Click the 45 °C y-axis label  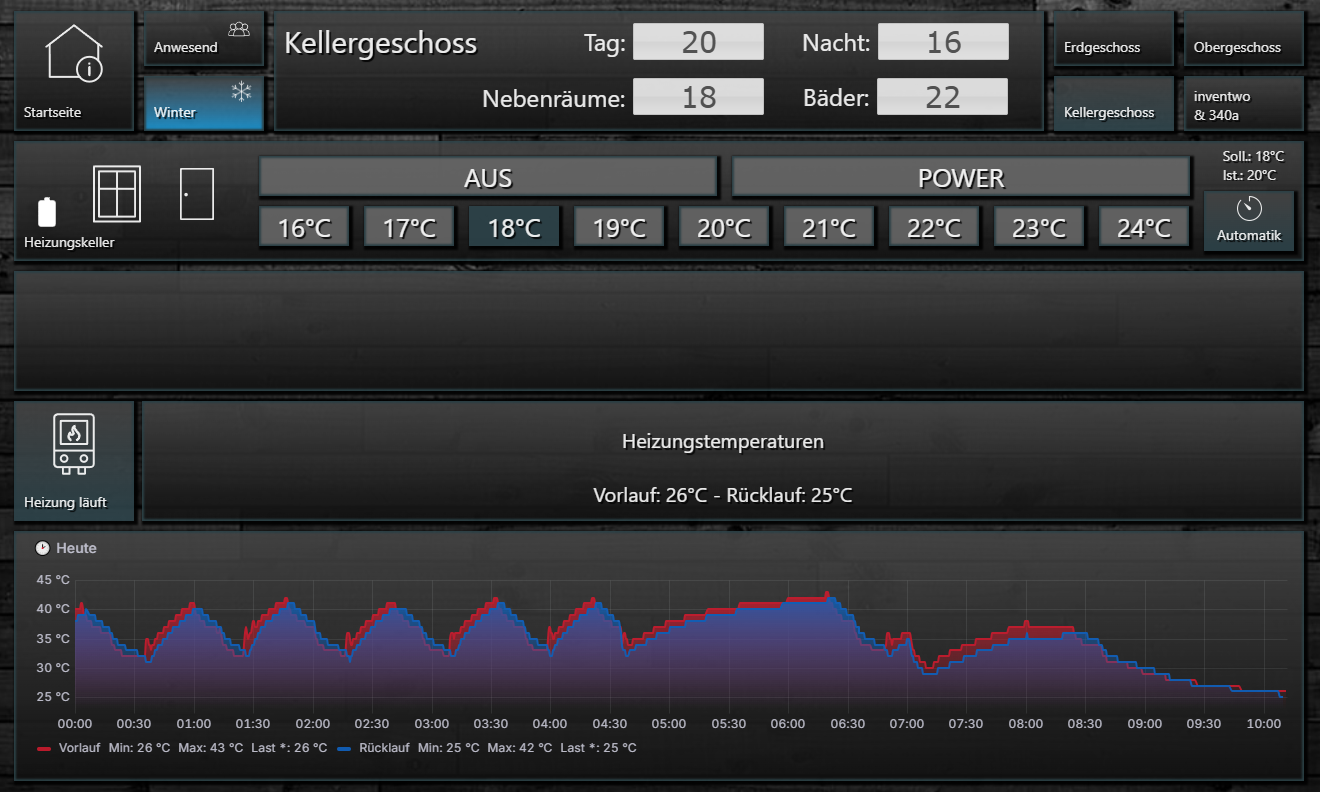pos(54,580)
